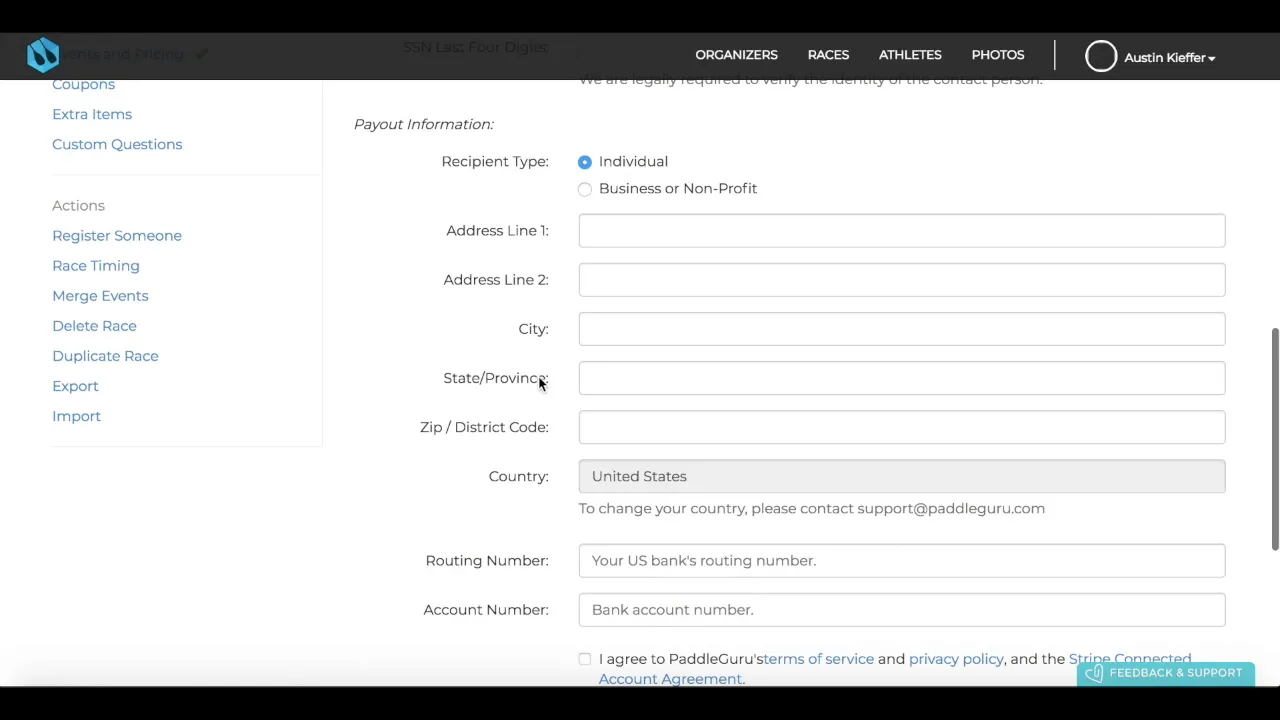Screen dimensions: 1280x720
Task: Click the Actions sidebar heading
Action: 78,205
